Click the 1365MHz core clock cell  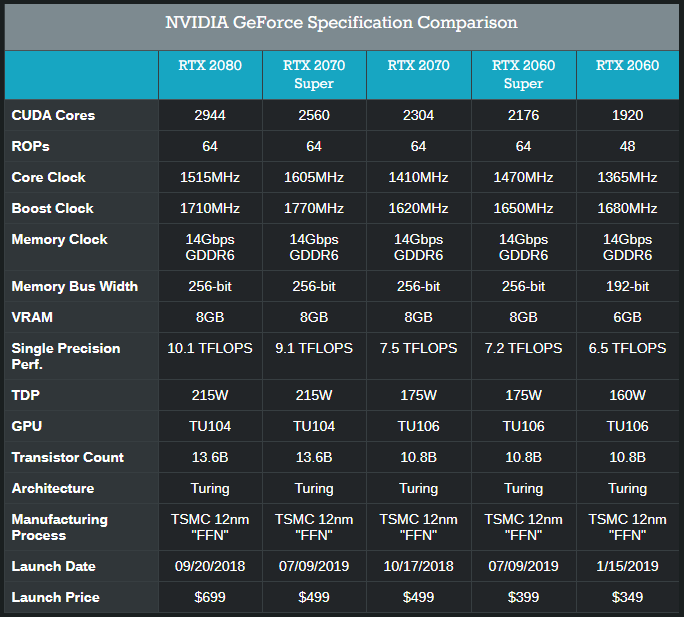[x=627, y=177]
